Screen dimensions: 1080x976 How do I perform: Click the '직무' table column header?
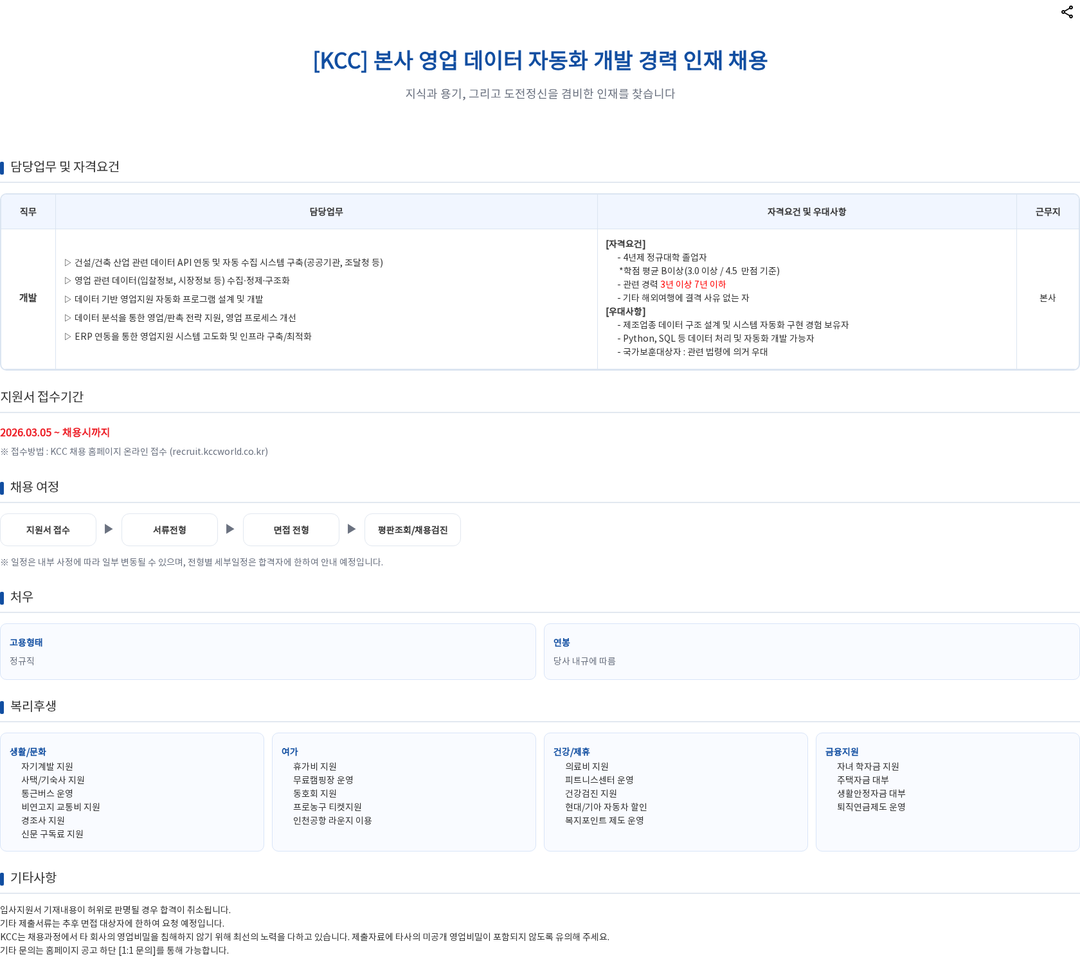28,212
